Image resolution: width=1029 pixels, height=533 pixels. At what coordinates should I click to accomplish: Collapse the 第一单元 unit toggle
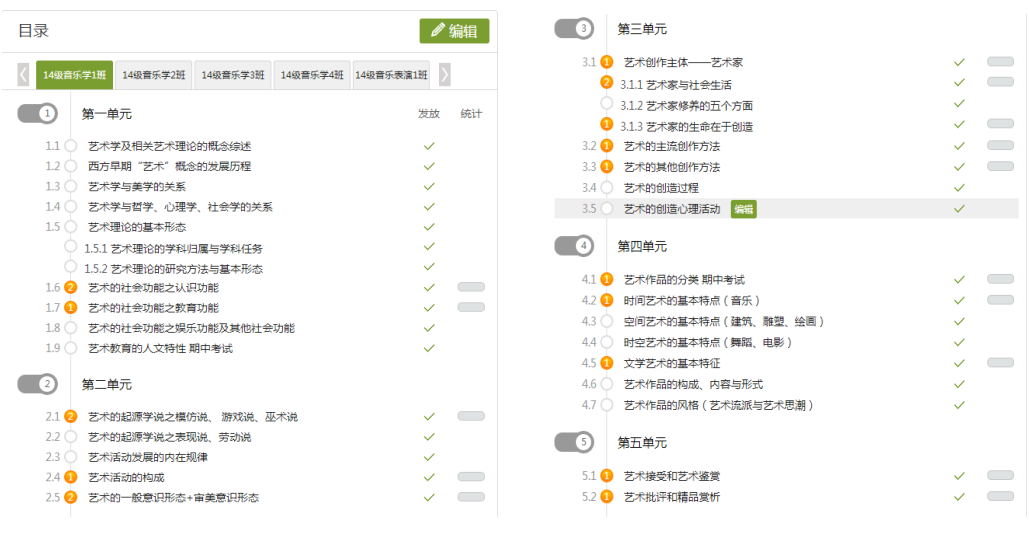pos(37,114)
